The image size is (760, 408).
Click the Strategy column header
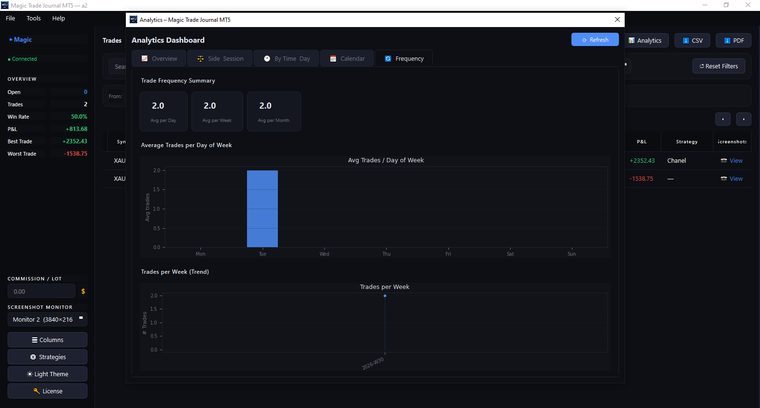pyautogui.click(x=686, y=142)
